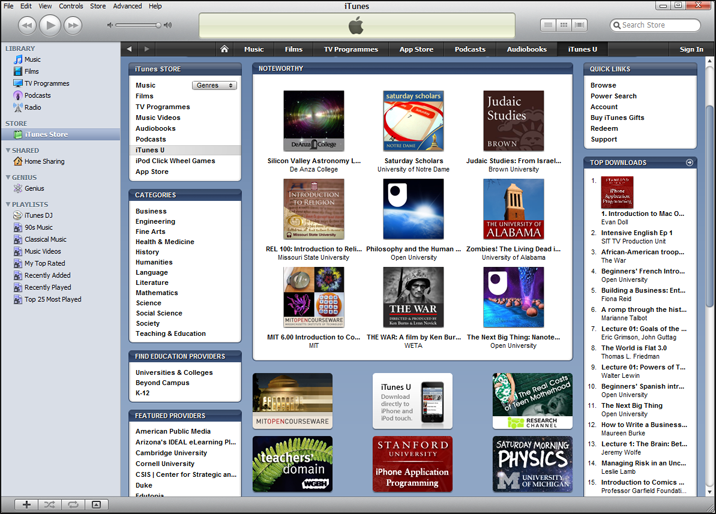
Task: Switch to grid view
Action: (564, 25)
